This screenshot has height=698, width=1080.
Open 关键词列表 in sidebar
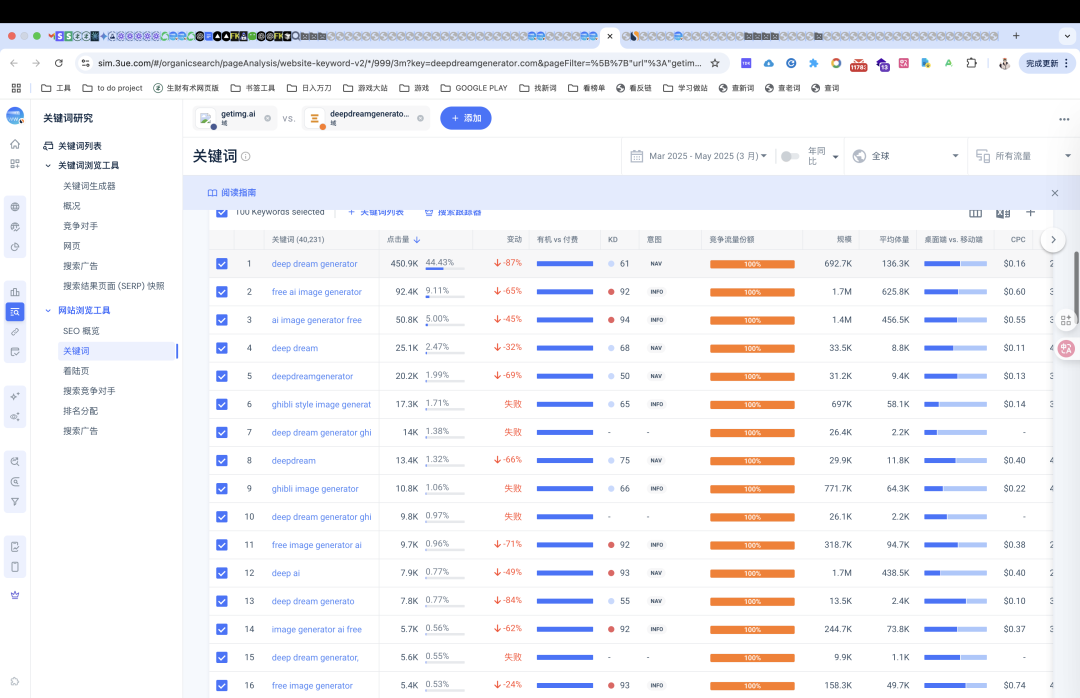pos(80,146)
